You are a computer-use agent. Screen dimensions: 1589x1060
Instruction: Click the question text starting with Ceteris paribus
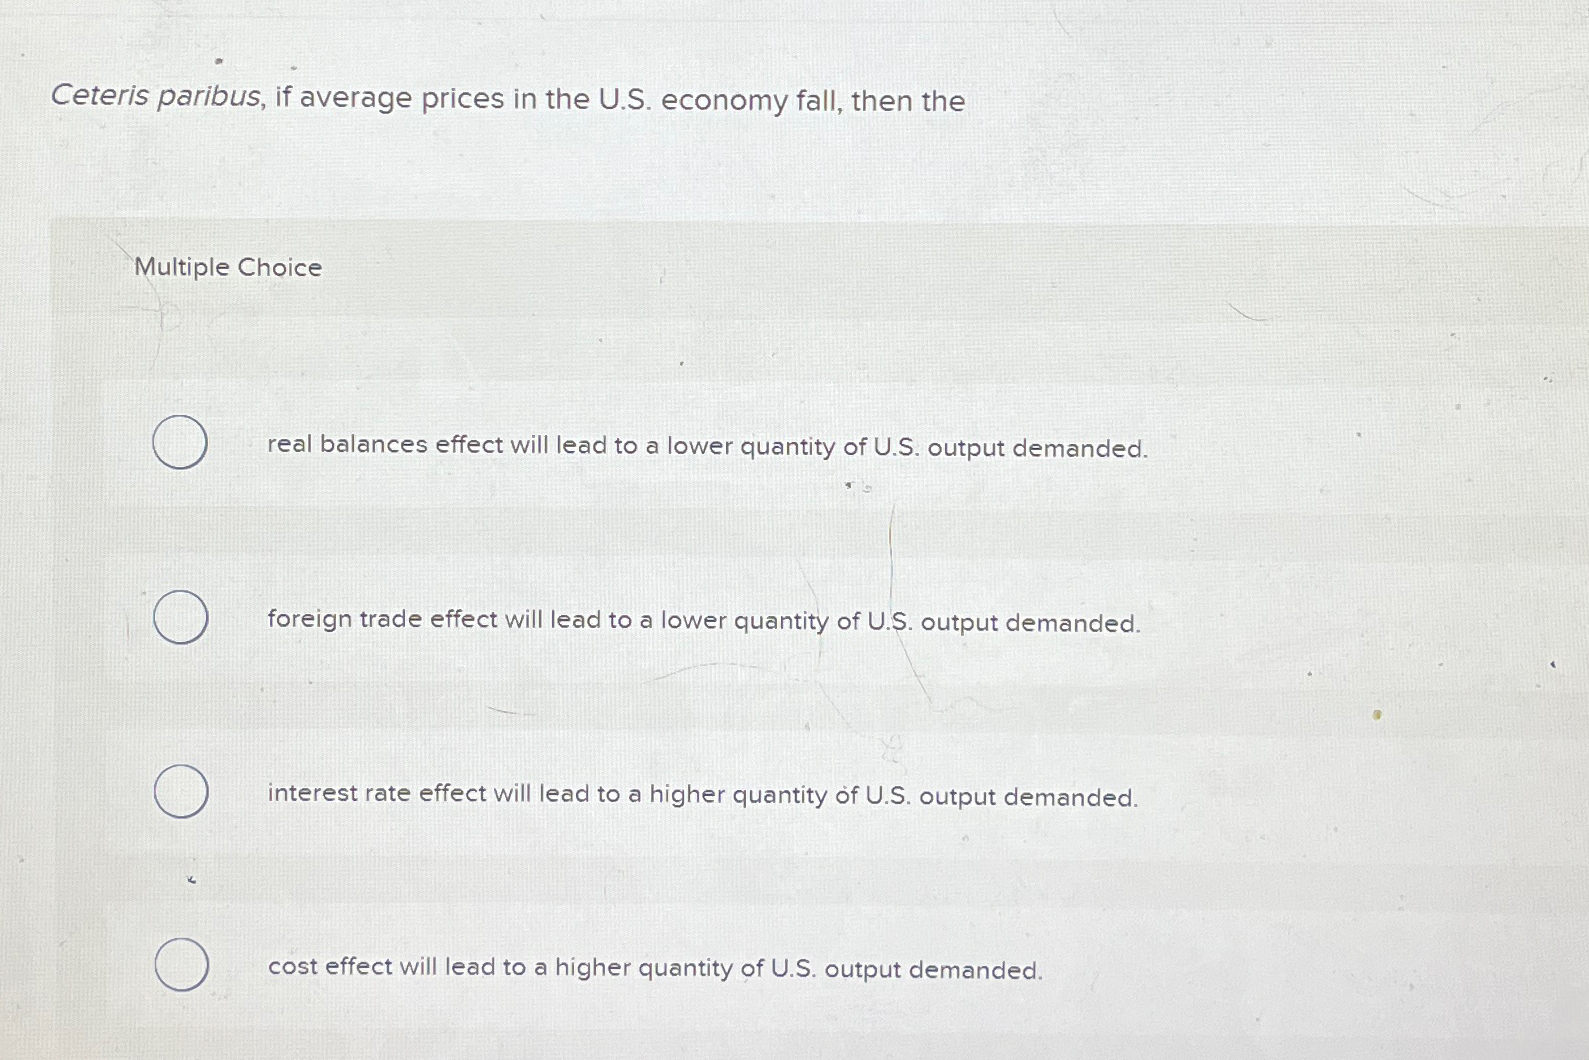508,99
